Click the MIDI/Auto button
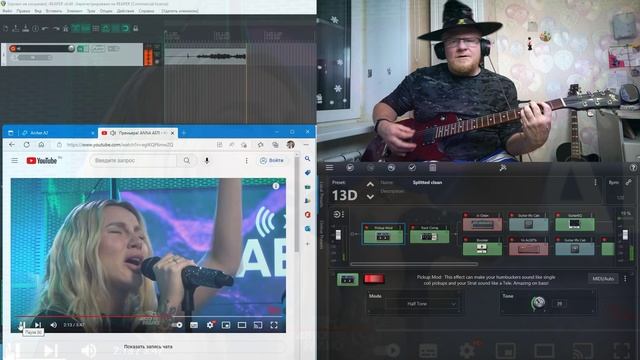The width and height of the screenshot is (640, 360). pyautogui.click(x=603, y=279)
